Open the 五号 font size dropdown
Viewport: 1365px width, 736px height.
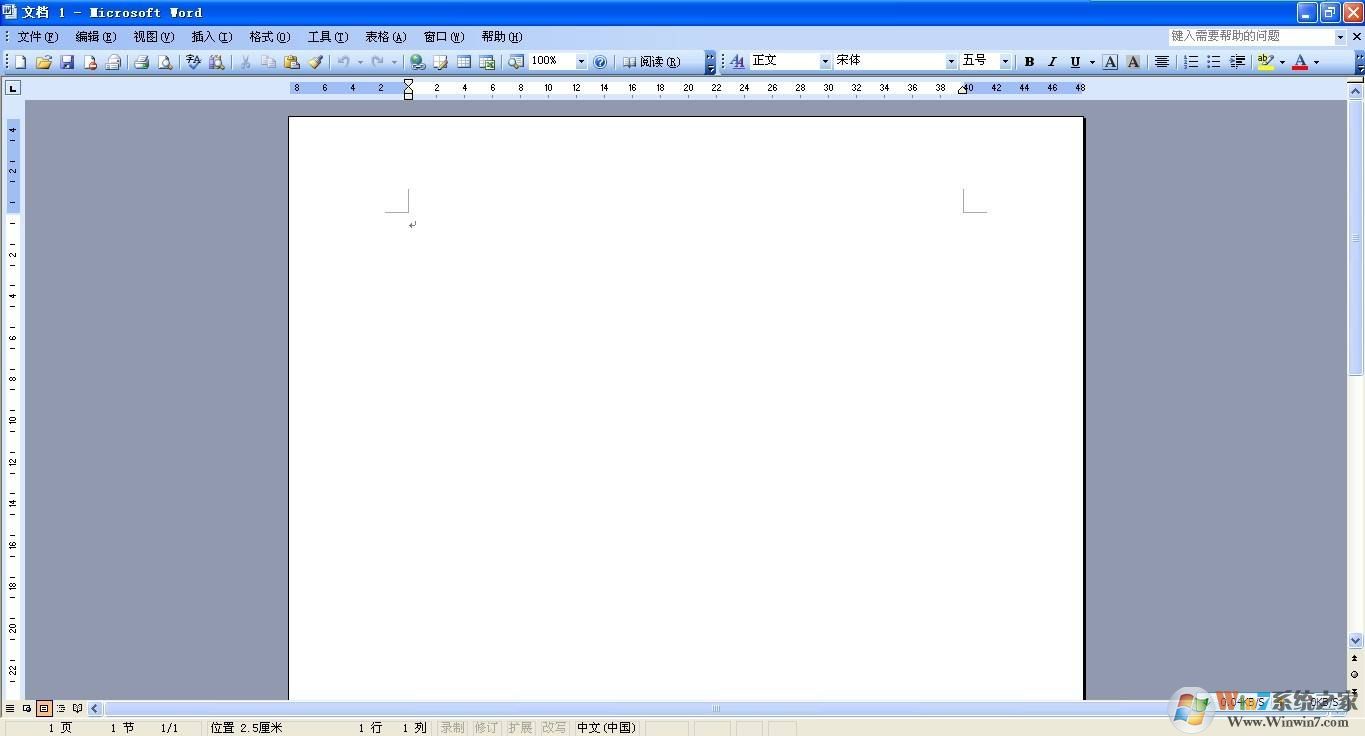coord(1006,60)
